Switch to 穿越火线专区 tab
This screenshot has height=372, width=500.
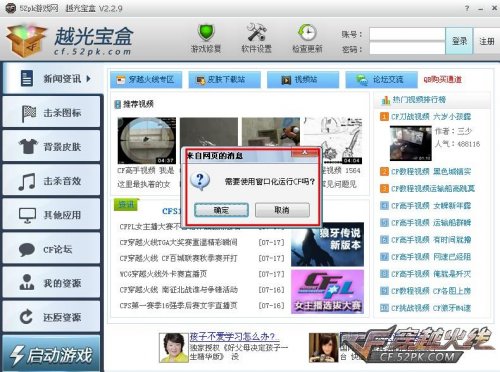coord(146,80)
